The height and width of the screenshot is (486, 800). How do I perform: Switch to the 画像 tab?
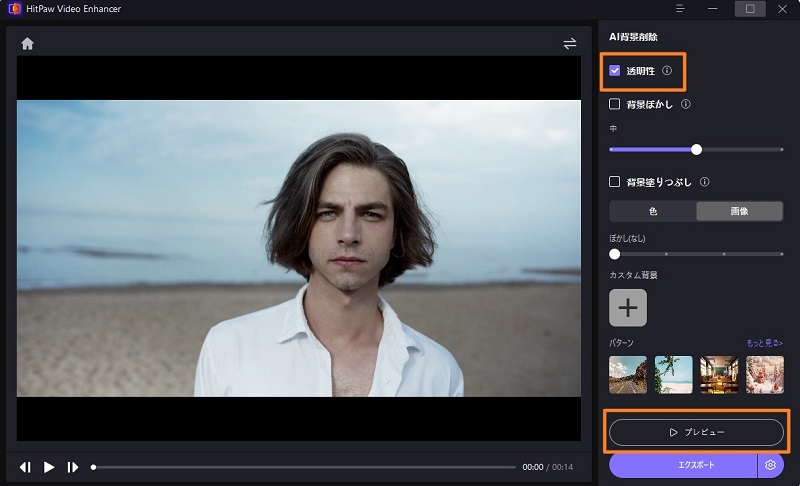pyautogui.click(x=740, y=211)
